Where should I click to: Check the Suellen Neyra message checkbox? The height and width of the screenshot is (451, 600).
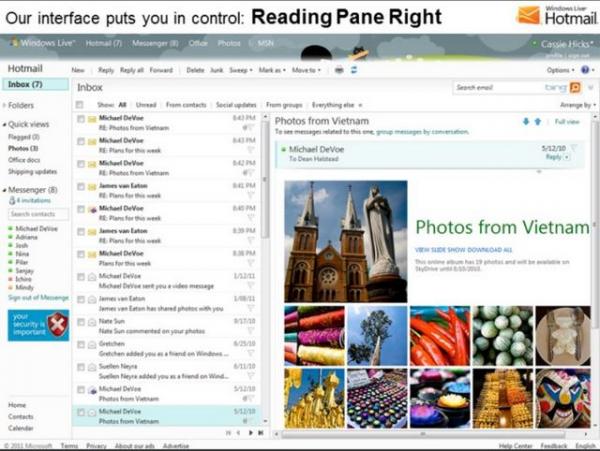coord(81,367)
